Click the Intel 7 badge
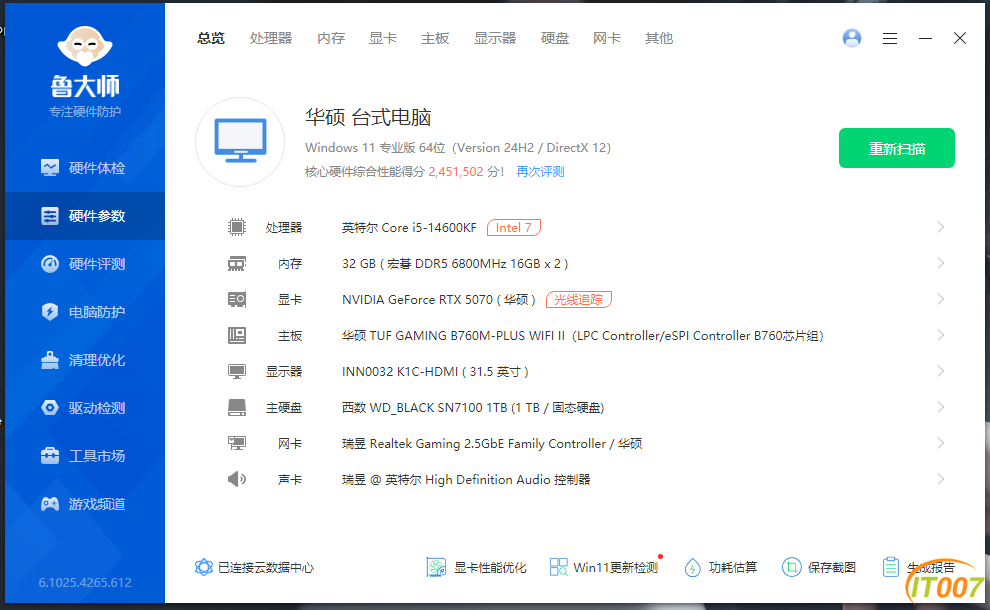Screen dimensions: 990x610 514,227
